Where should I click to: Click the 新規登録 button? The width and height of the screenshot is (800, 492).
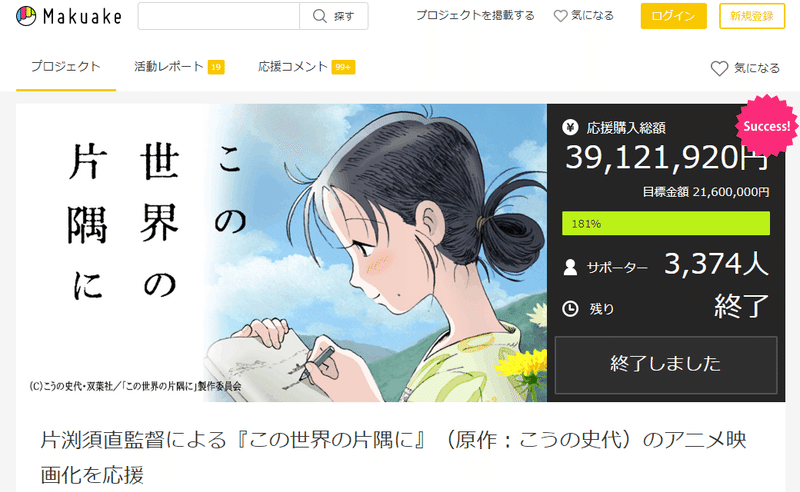click(752, 16)
